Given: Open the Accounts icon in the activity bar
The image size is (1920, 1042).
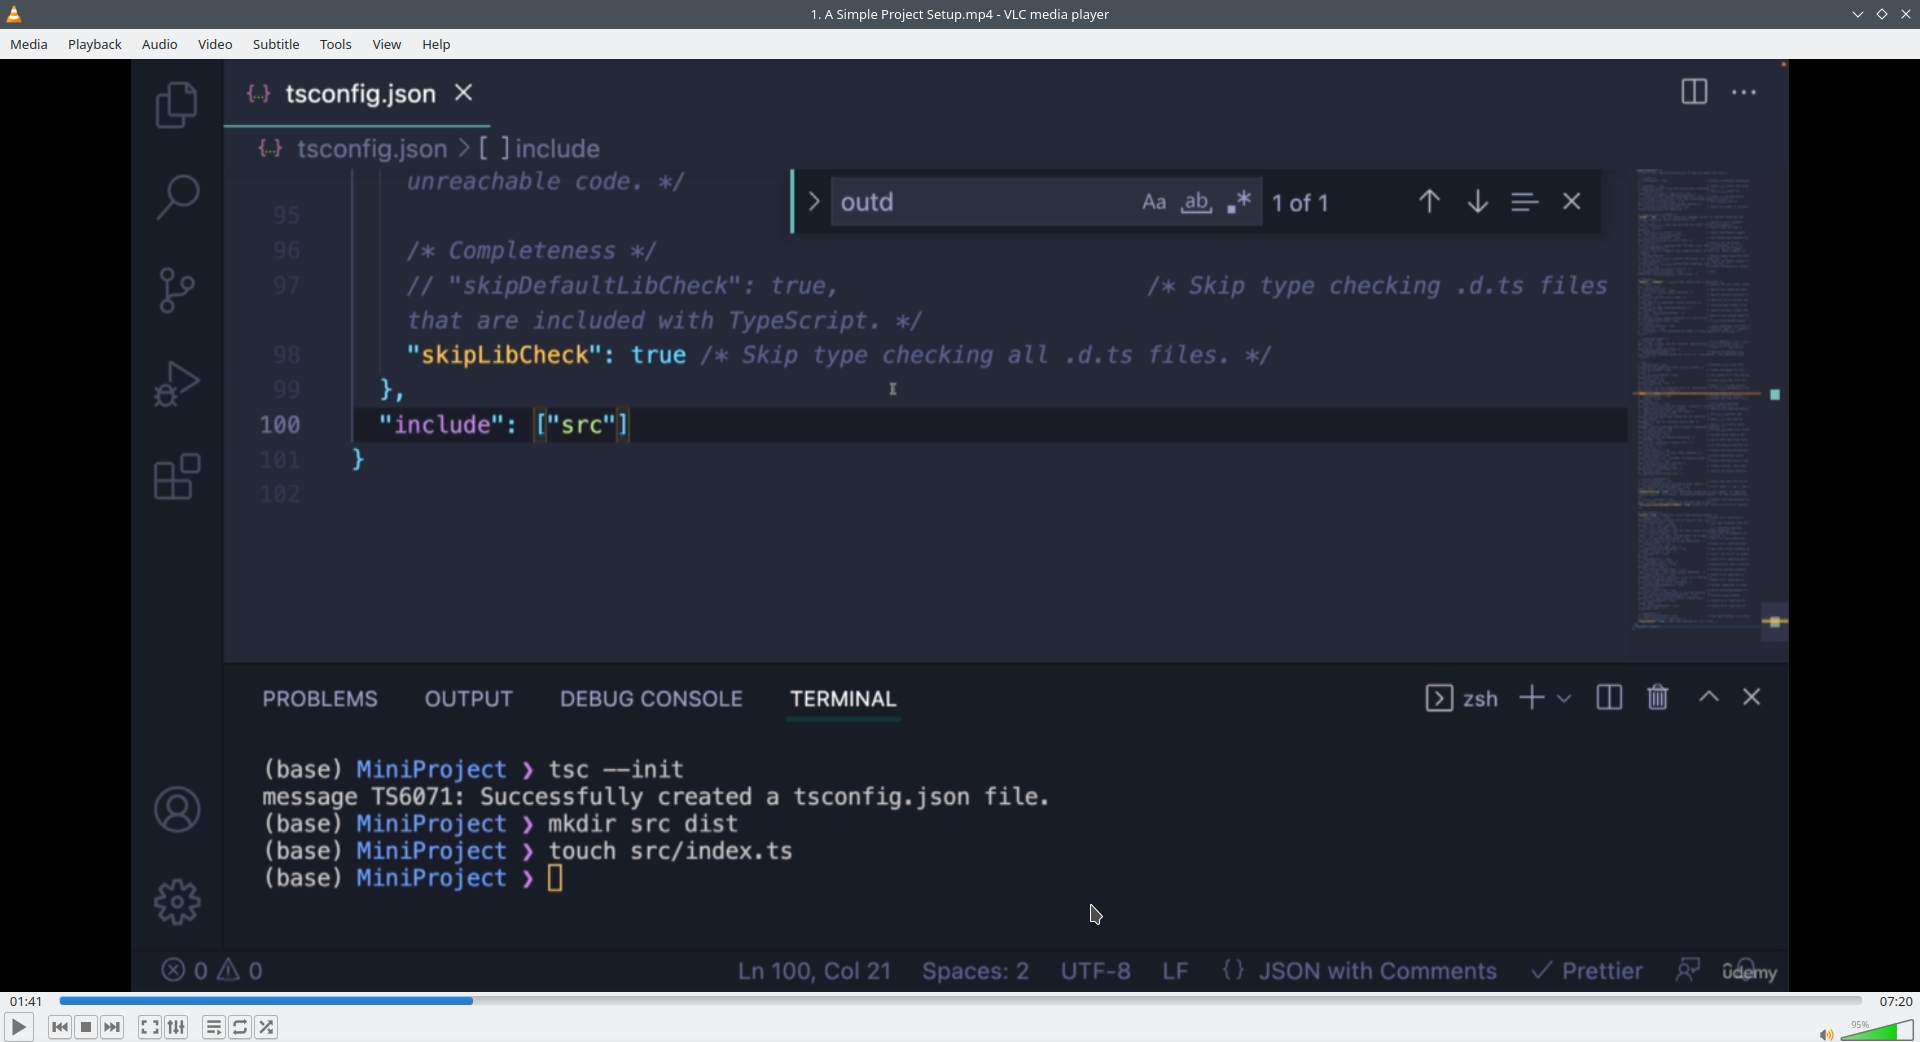Looking at the screenshot, I should (177, 810).
